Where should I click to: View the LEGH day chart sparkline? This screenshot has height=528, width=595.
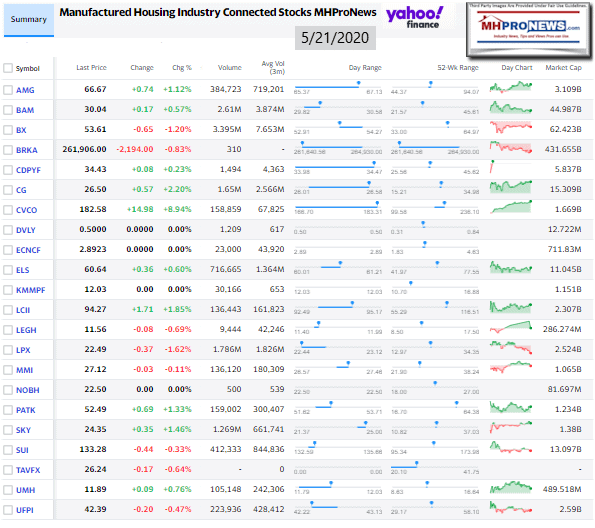[511, 327]
